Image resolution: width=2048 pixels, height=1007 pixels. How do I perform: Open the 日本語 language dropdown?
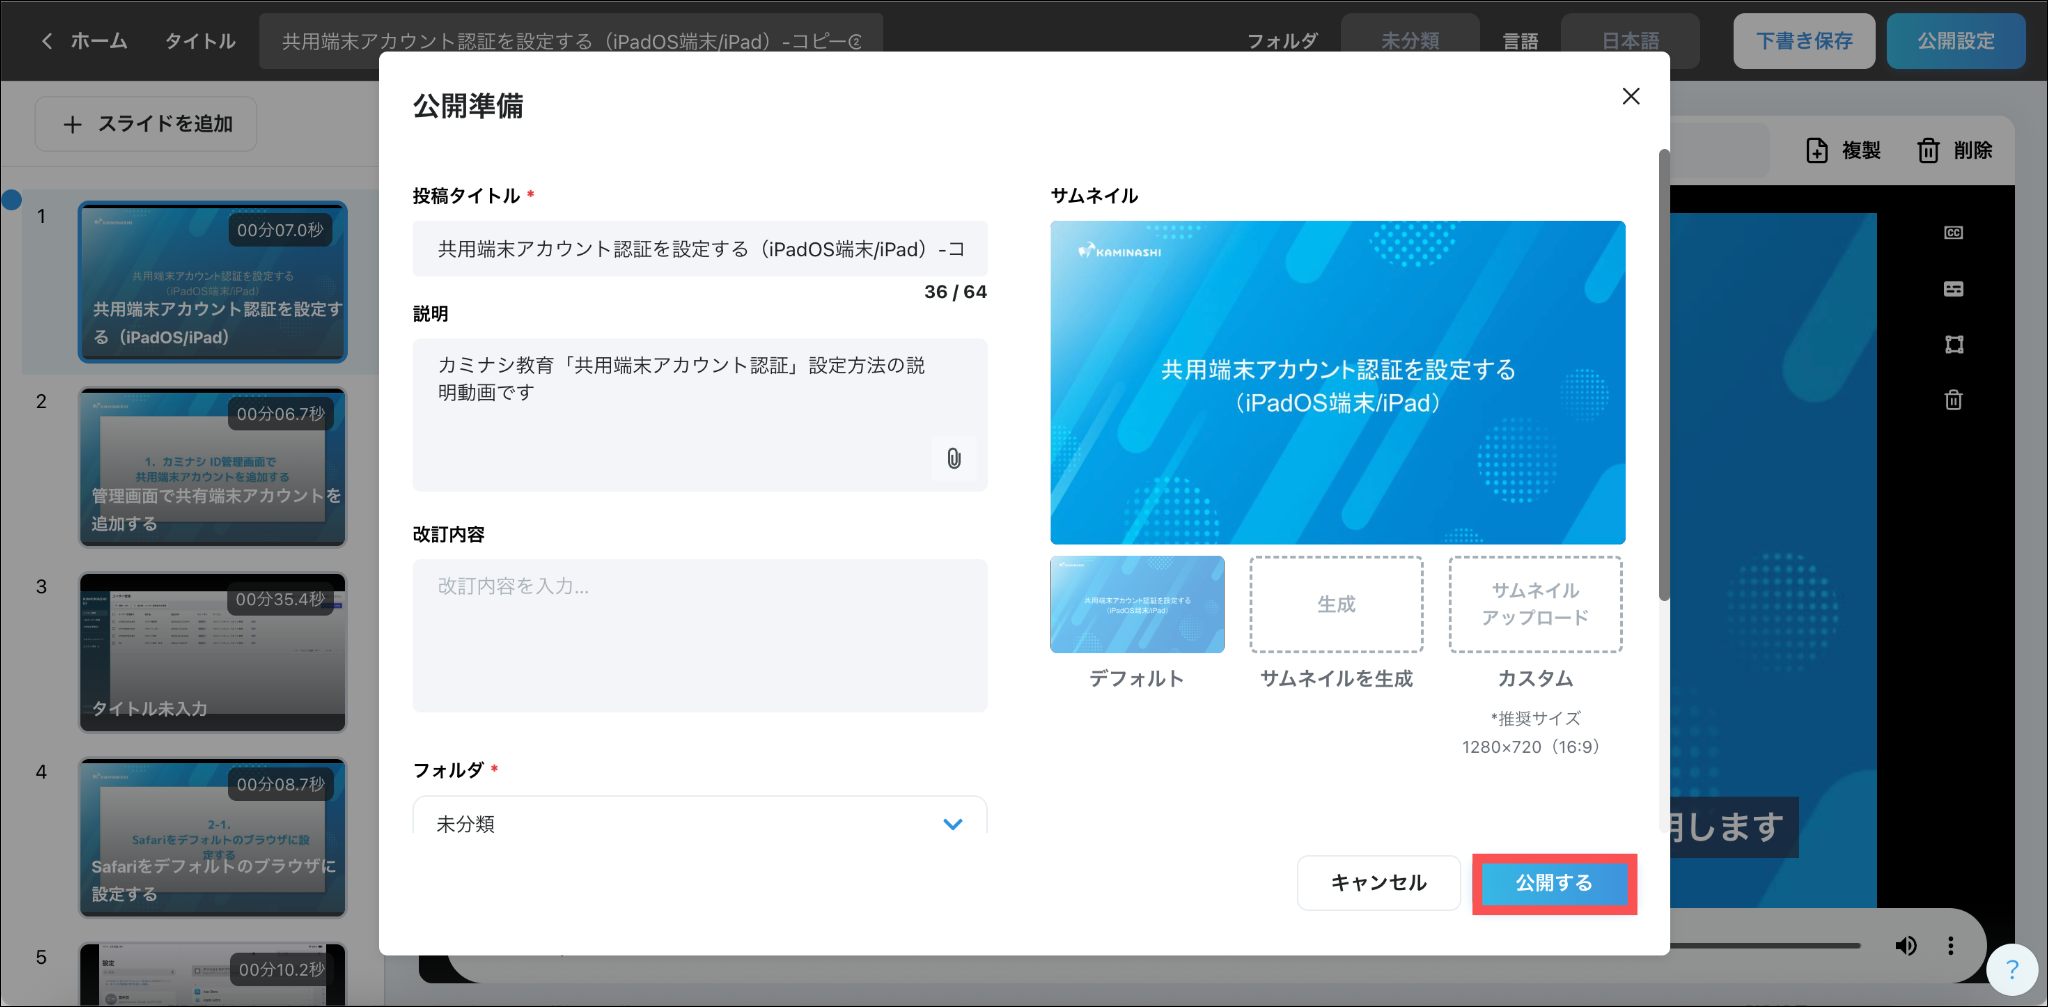pyautogui.click(x=1630, y=41)
